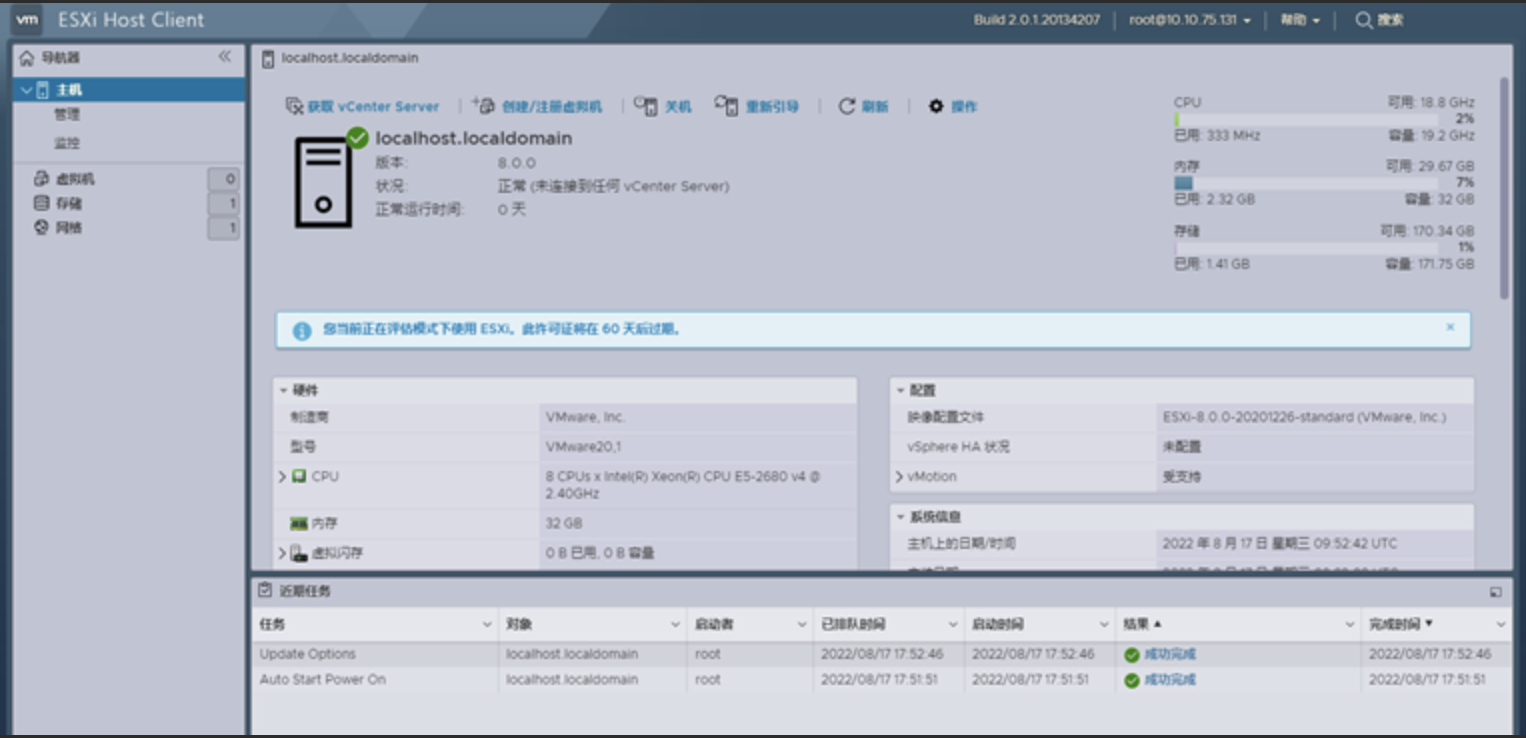Screen dimensions: 1526x738
Task: Open 管理 under host
Action: 67,115
